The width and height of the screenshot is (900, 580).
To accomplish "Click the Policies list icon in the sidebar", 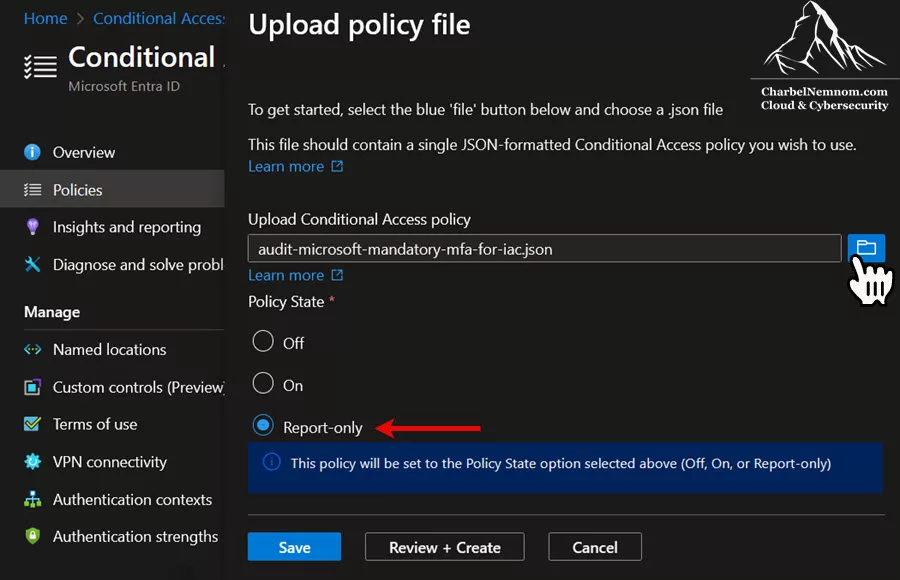I will click(32, 190).
